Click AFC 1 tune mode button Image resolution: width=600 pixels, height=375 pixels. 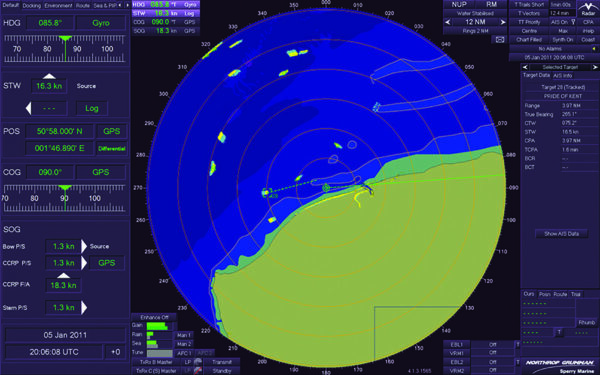[184, 353]
